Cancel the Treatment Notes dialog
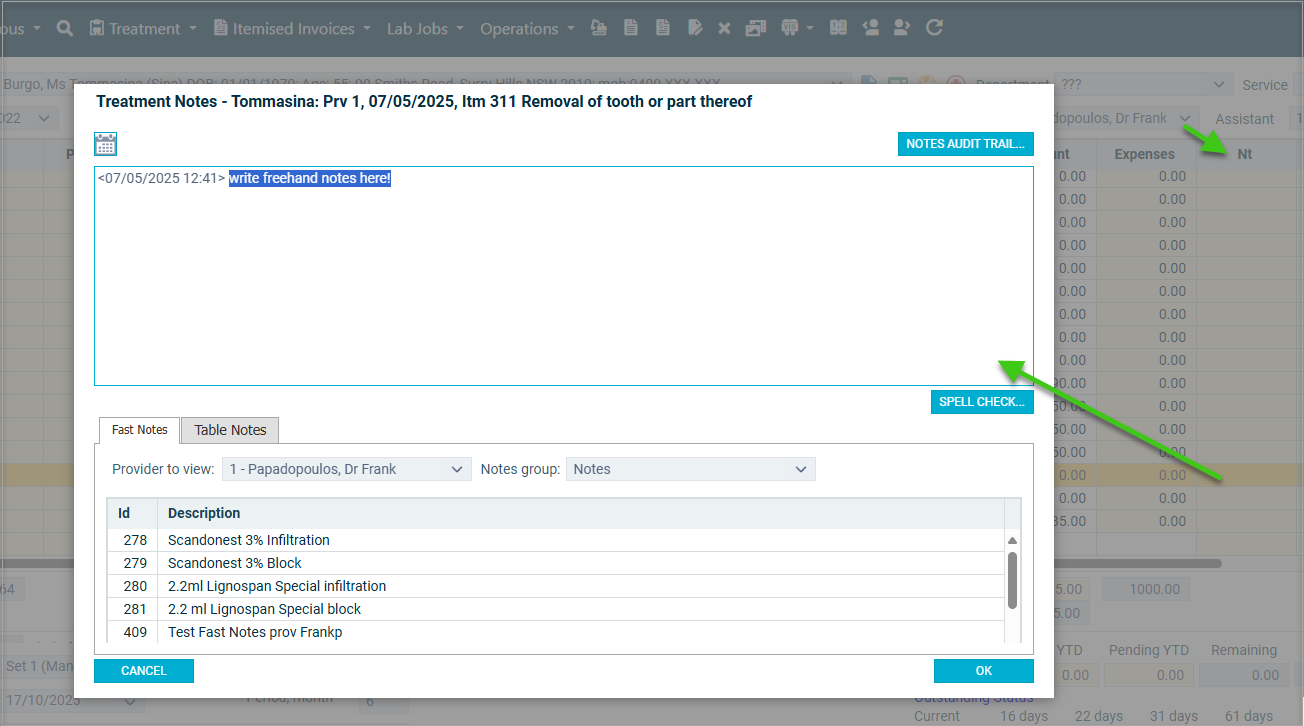Screen dimensions: 1304x726 pos(144,671)
